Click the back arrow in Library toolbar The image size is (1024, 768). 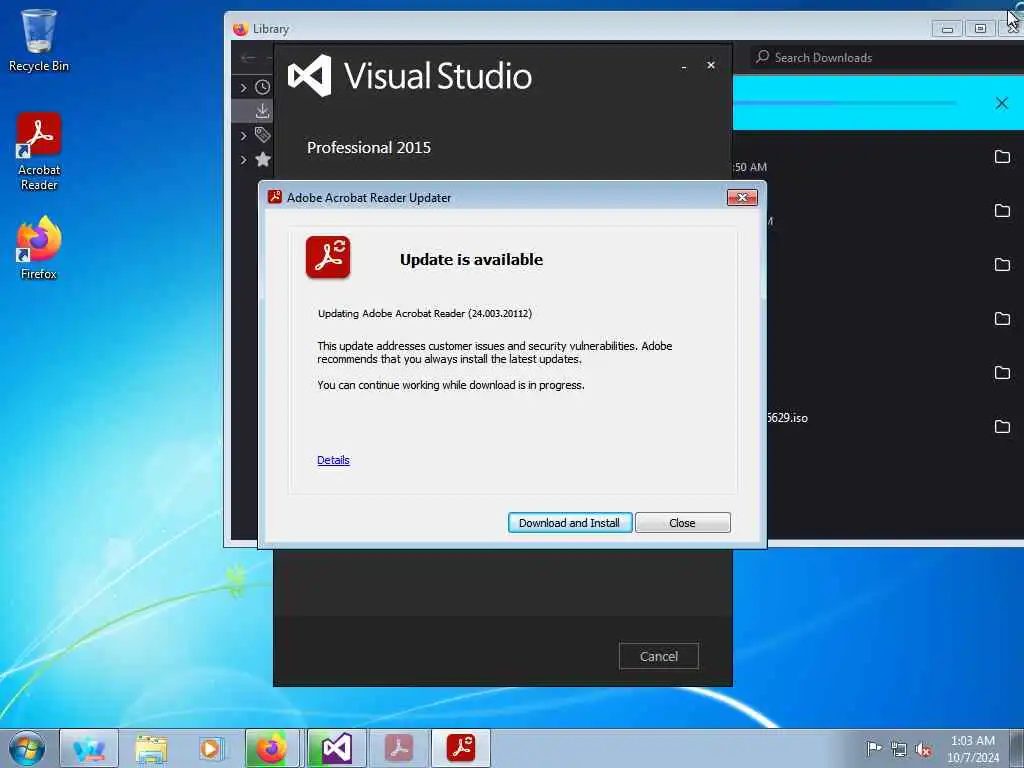[x=248, y=57]
